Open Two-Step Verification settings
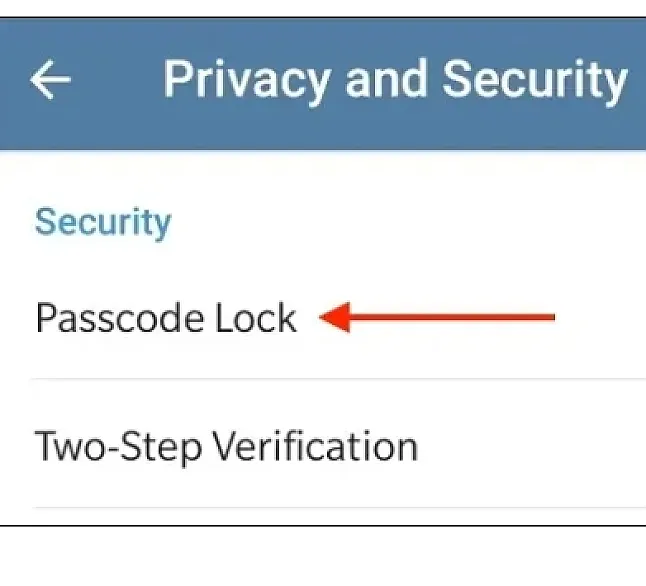 point(323,444)
